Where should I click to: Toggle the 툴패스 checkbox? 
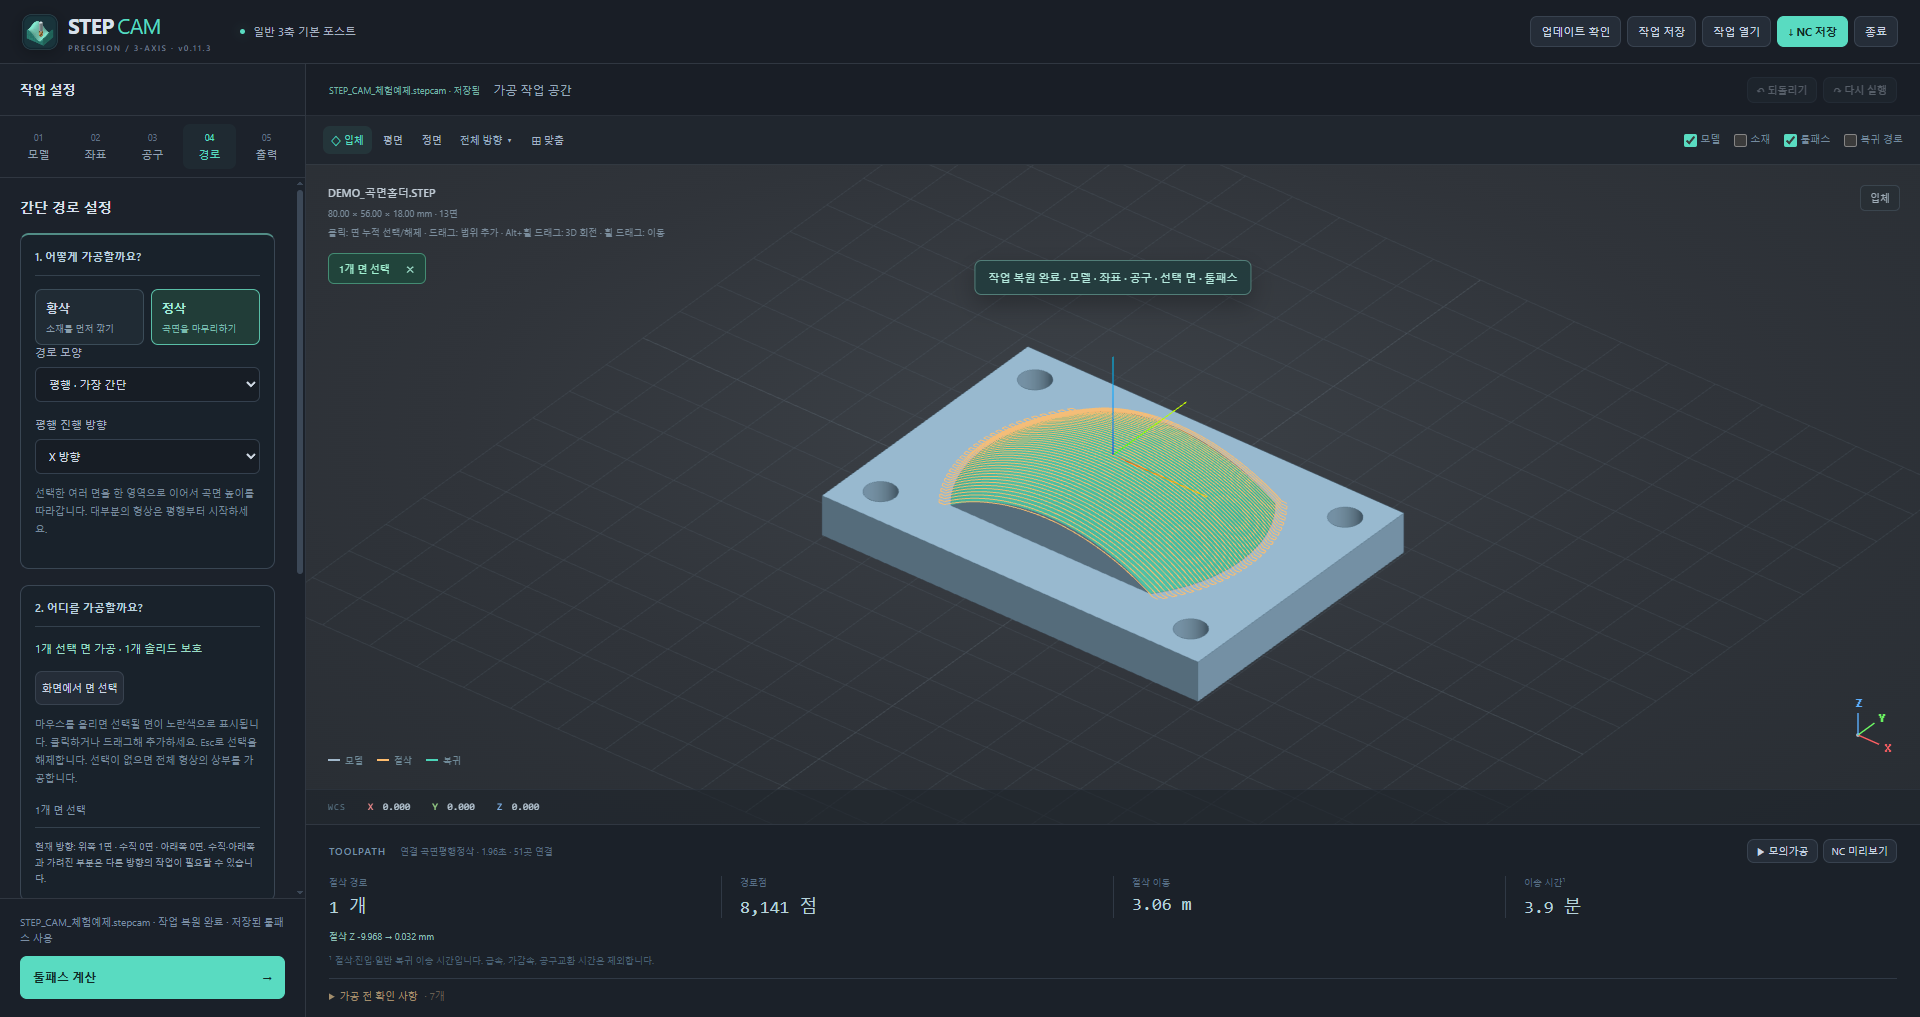[x=1790, y=140]
